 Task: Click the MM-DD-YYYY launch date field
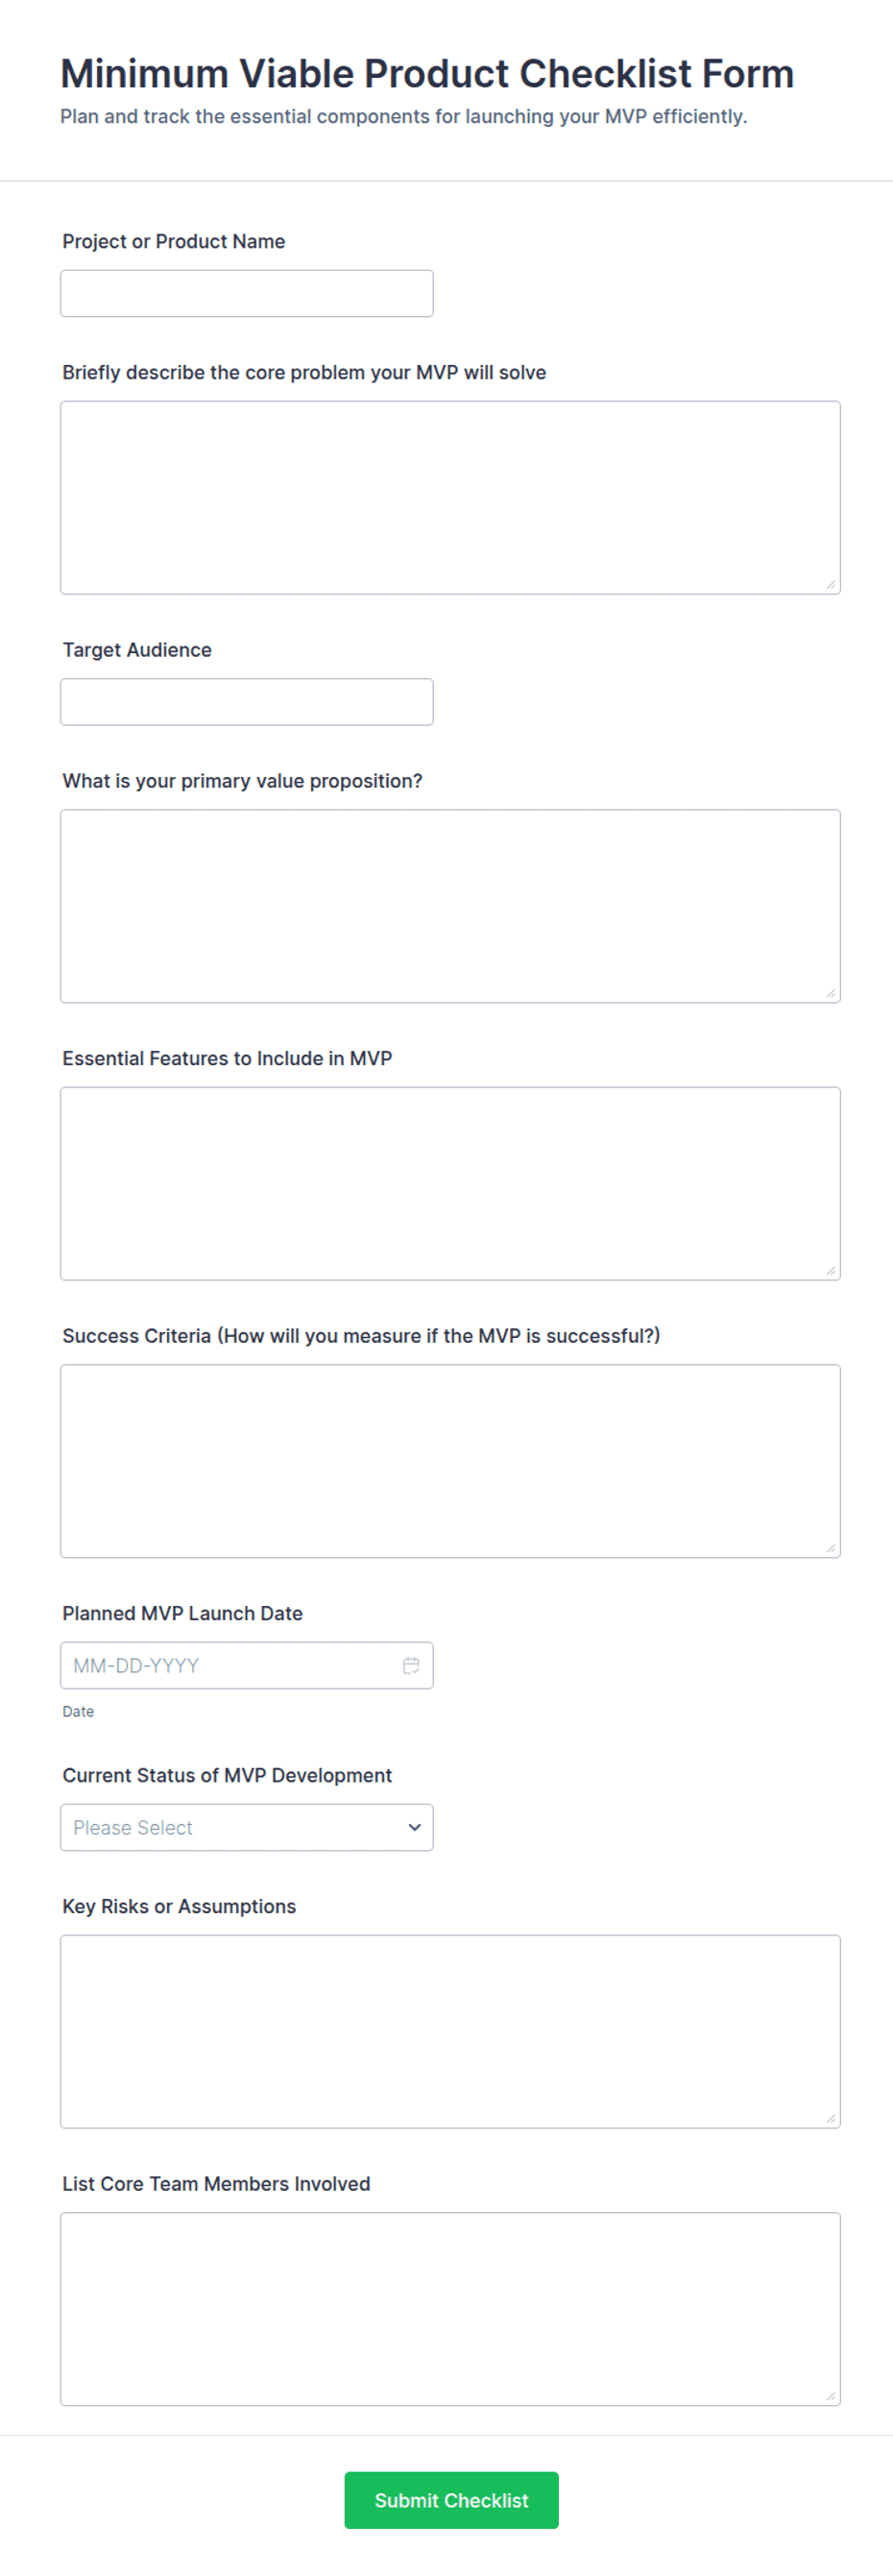247,1665
